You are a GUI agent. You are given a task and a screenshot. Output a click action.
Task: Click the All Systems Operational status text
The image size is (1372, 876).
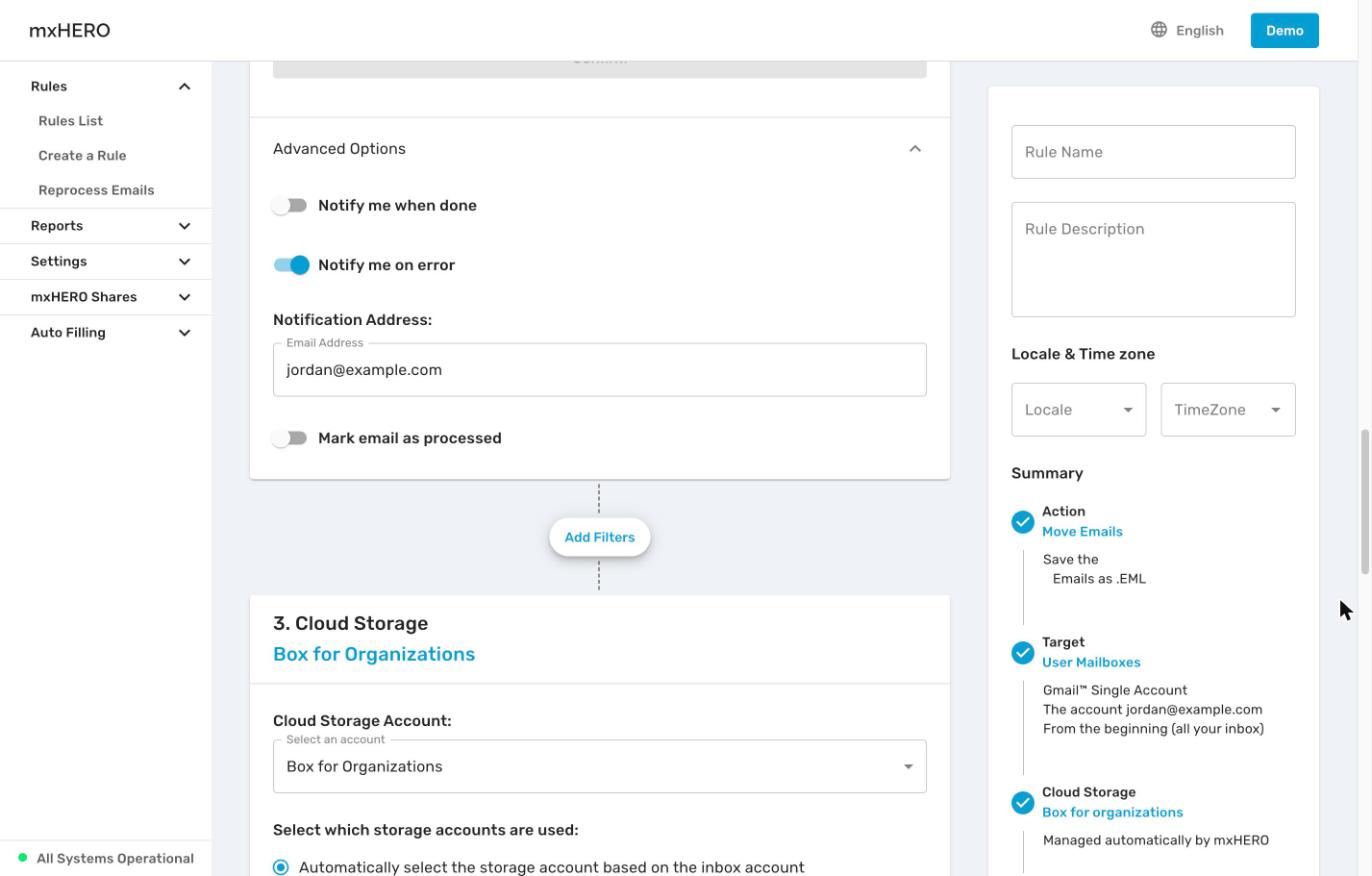(x=115, y=858)
